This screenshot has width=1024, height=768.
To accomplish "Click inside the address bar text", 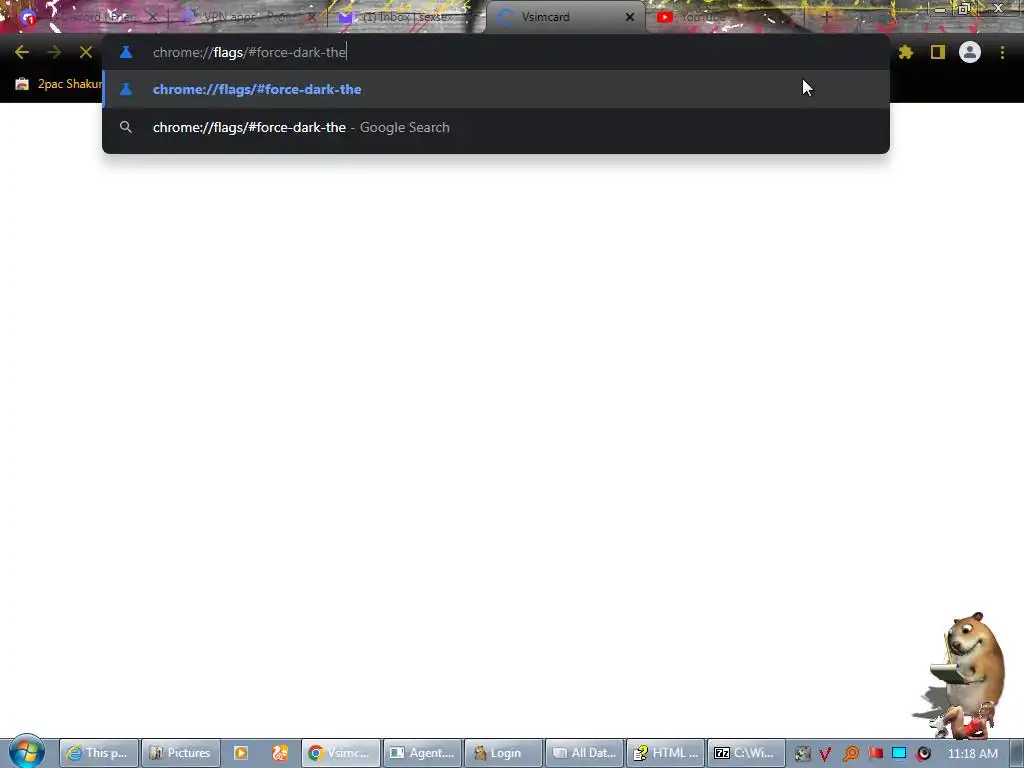I will [249, 52].
